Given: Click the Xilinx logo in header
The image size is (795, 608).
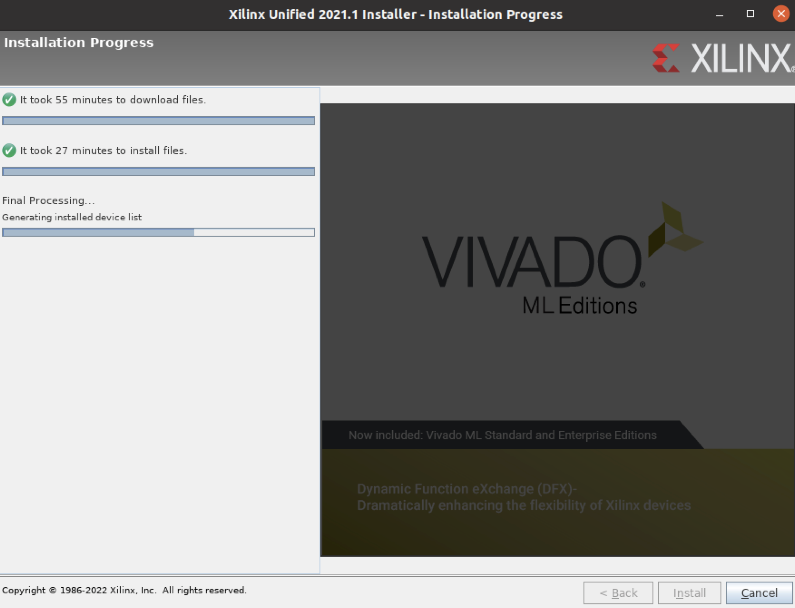Looking at the screenshot, I should pos(722,58).
